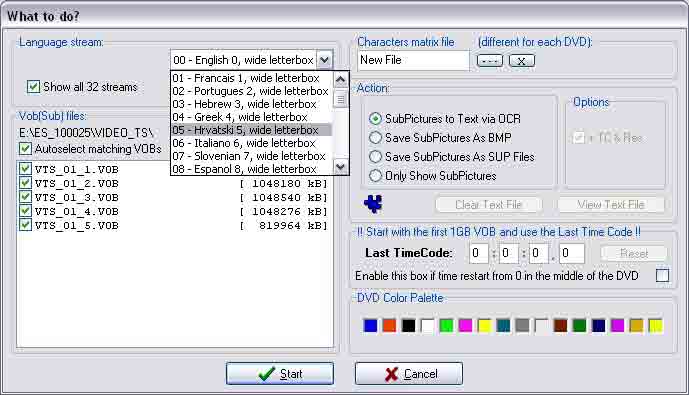
Task: Choose 04 - Greek 4 stream
Action: 251,117
